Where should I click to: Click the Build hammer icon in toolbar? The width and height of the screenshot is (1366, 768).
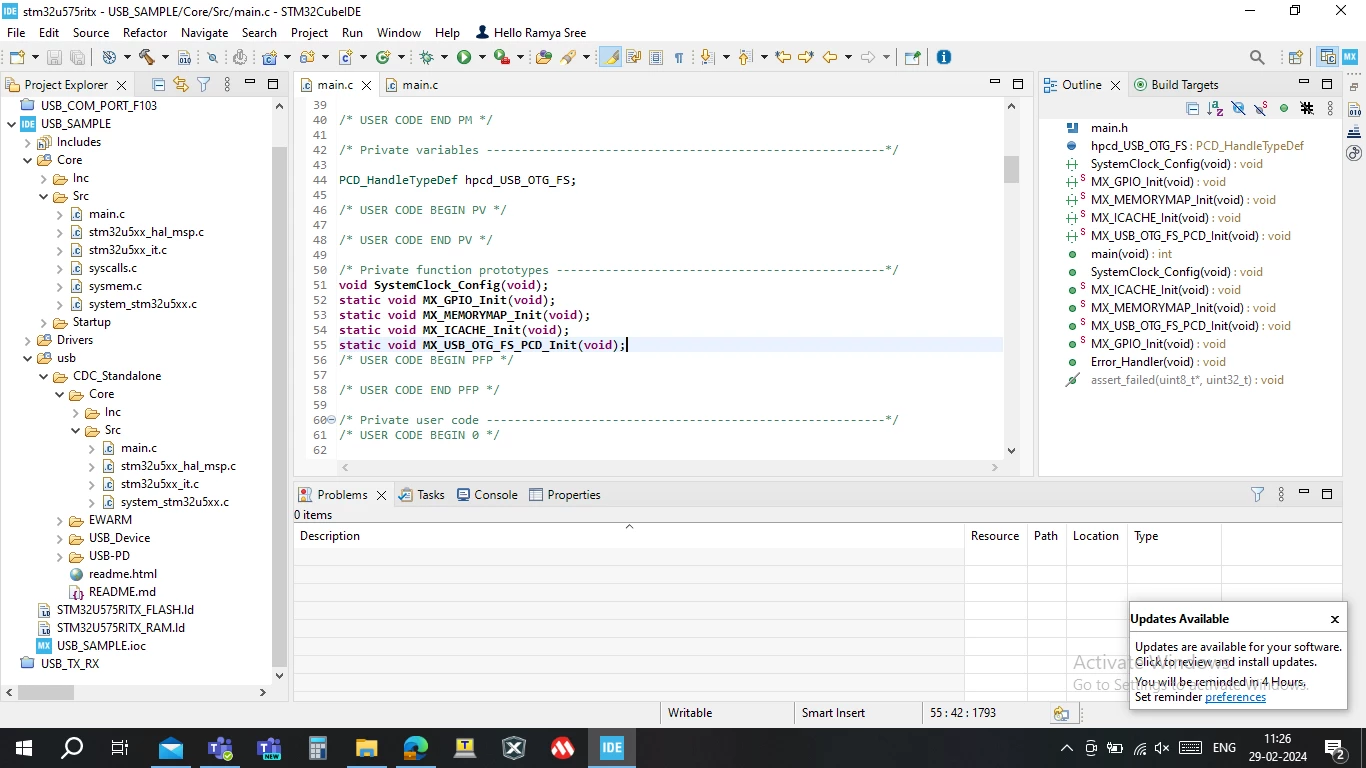coord(147,57)
